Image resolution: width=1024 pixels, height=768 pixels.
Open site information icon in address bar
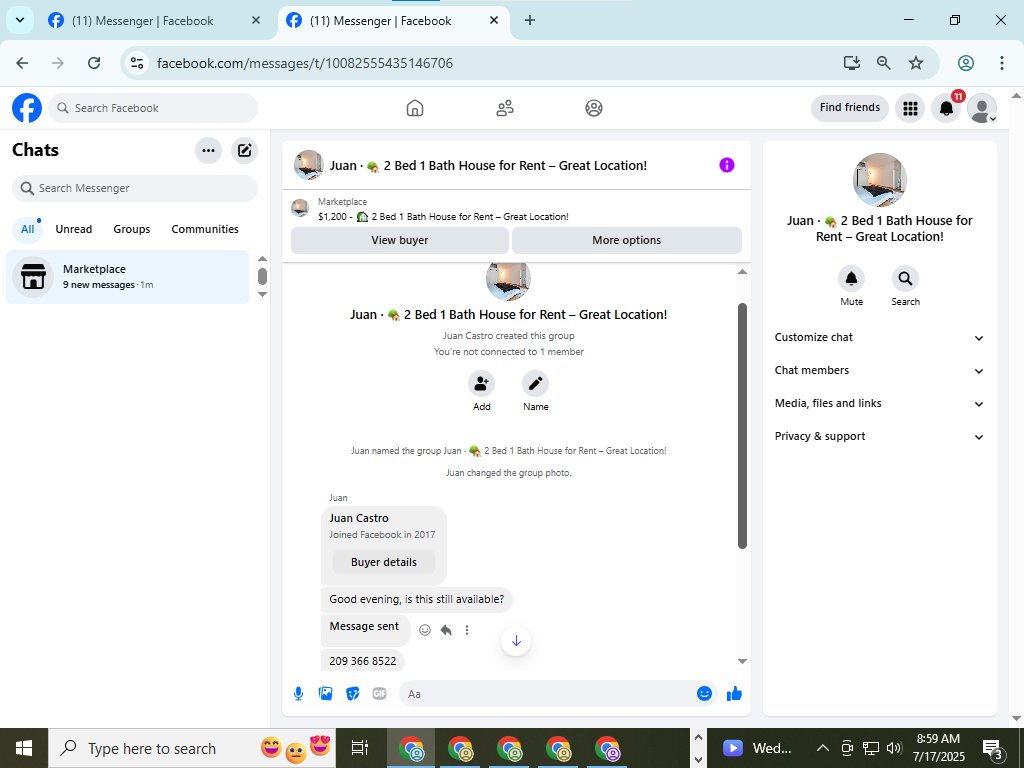point(136,63)
